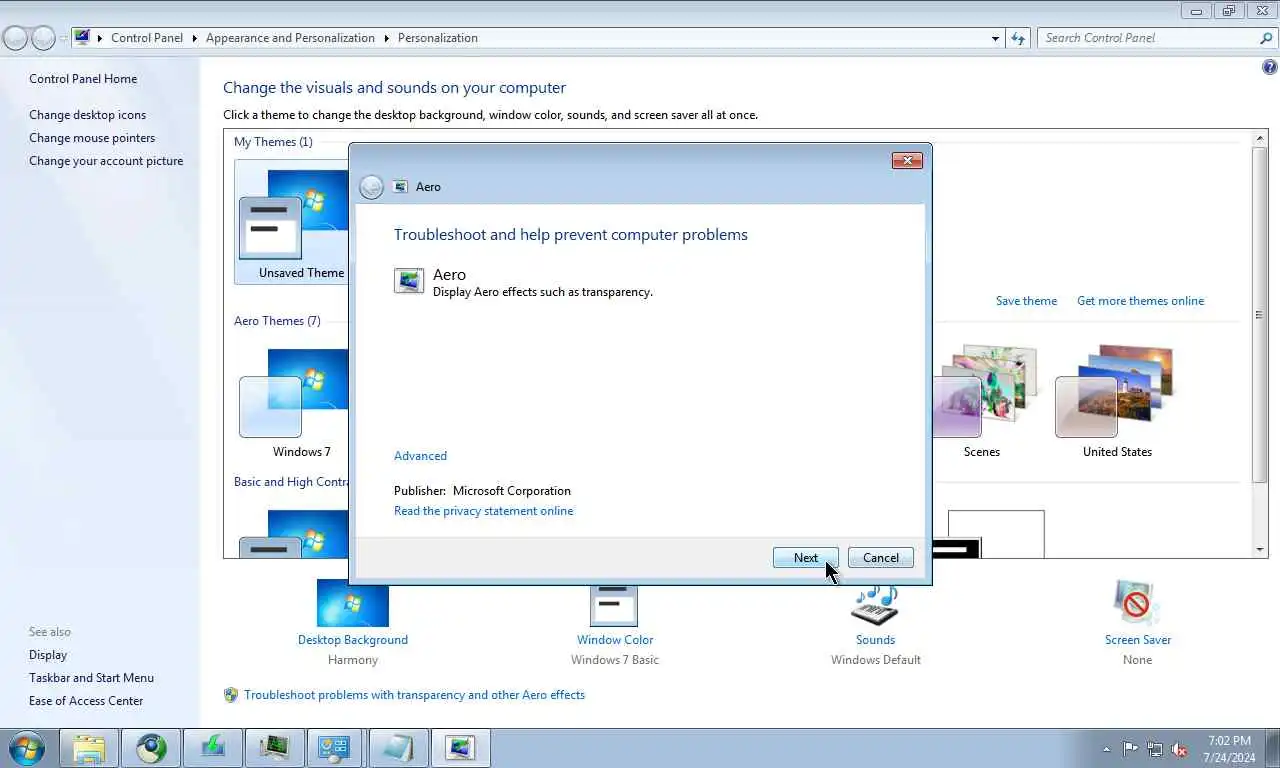Viewport: 1280px width, 768px height.
Task: Open the help question mark icon
Action: click(x=1270, y=68)
